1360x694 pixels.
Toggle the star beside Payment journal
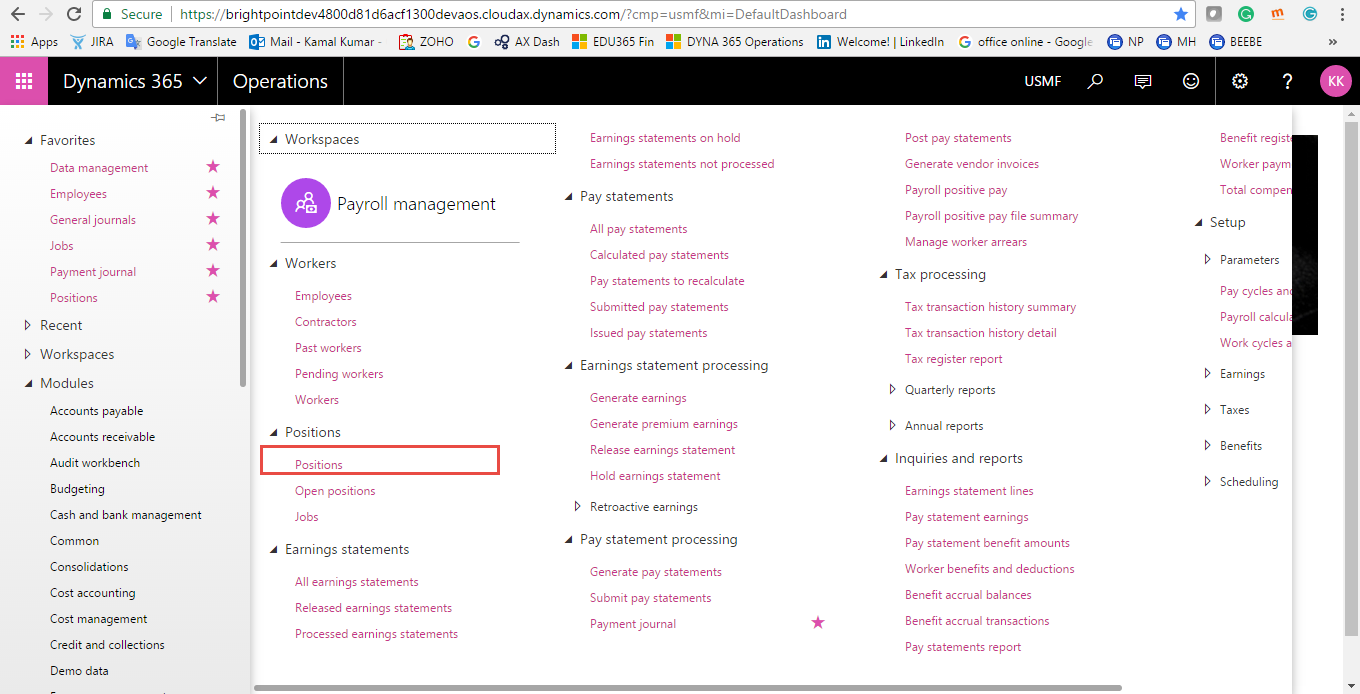(212, 271)
